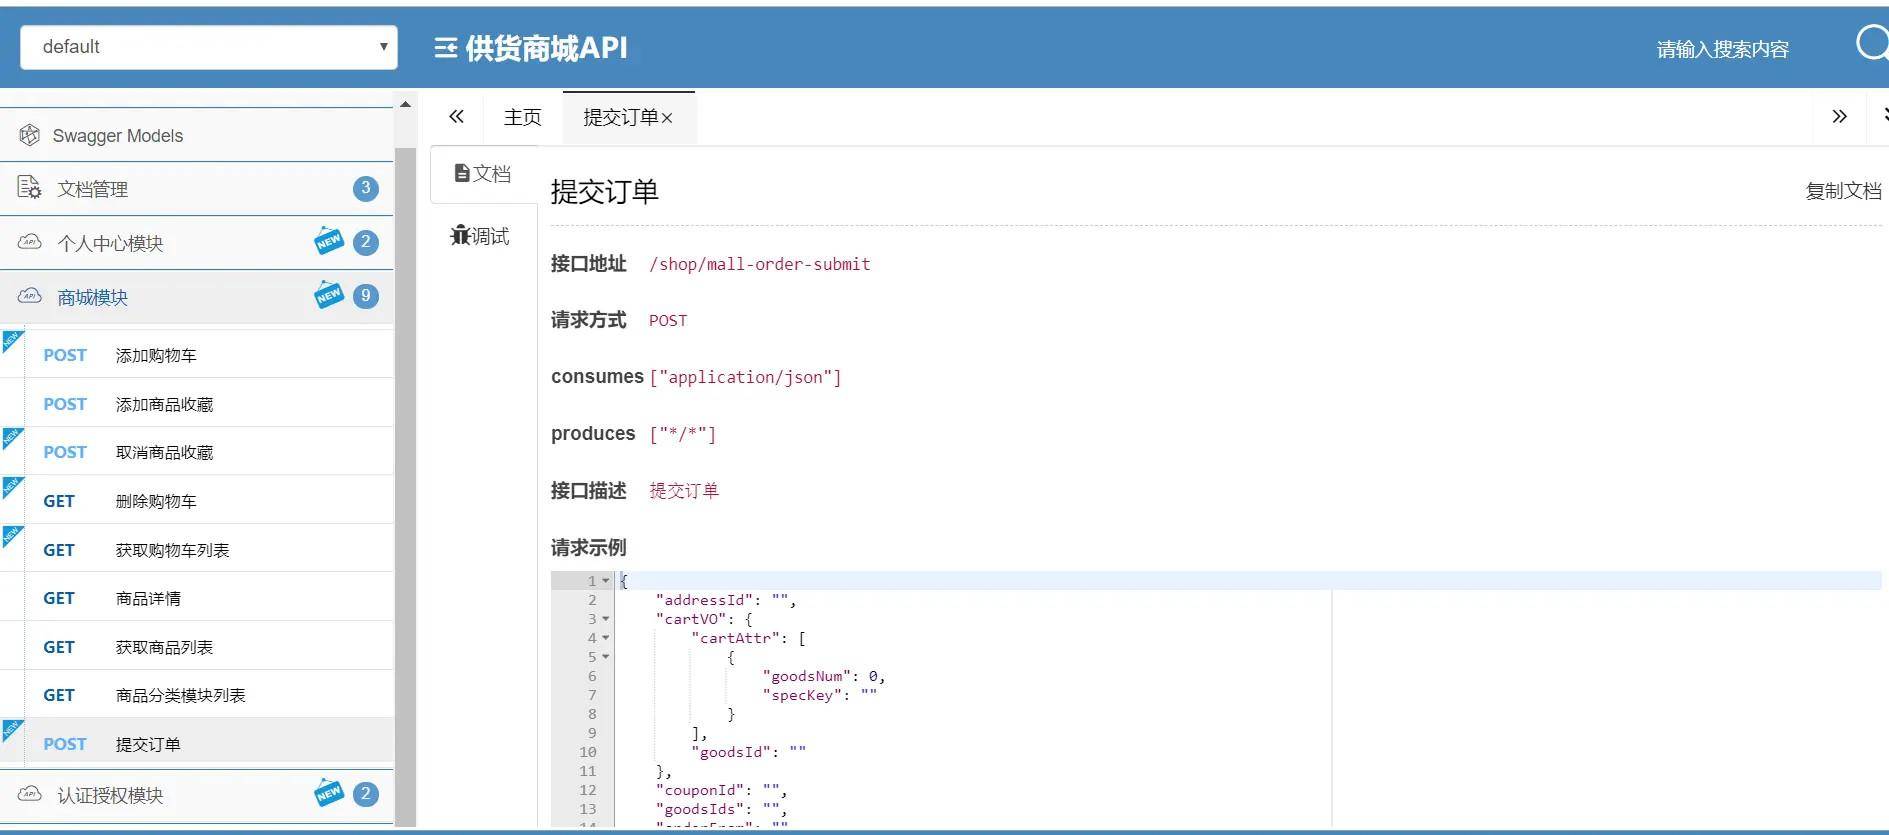
Task: Click the count badge 3 on 文档管理
Action: pos(366,188)
